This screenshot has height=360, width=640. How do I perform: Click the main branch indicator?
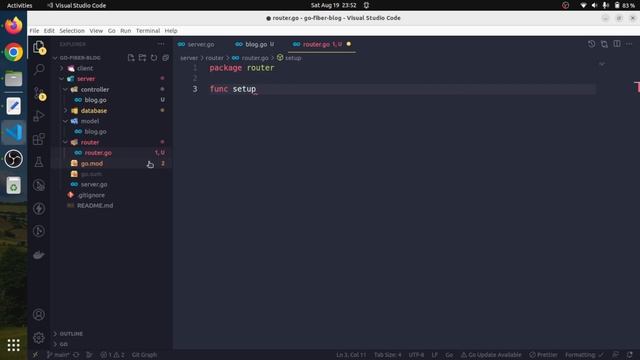(58, 355)
